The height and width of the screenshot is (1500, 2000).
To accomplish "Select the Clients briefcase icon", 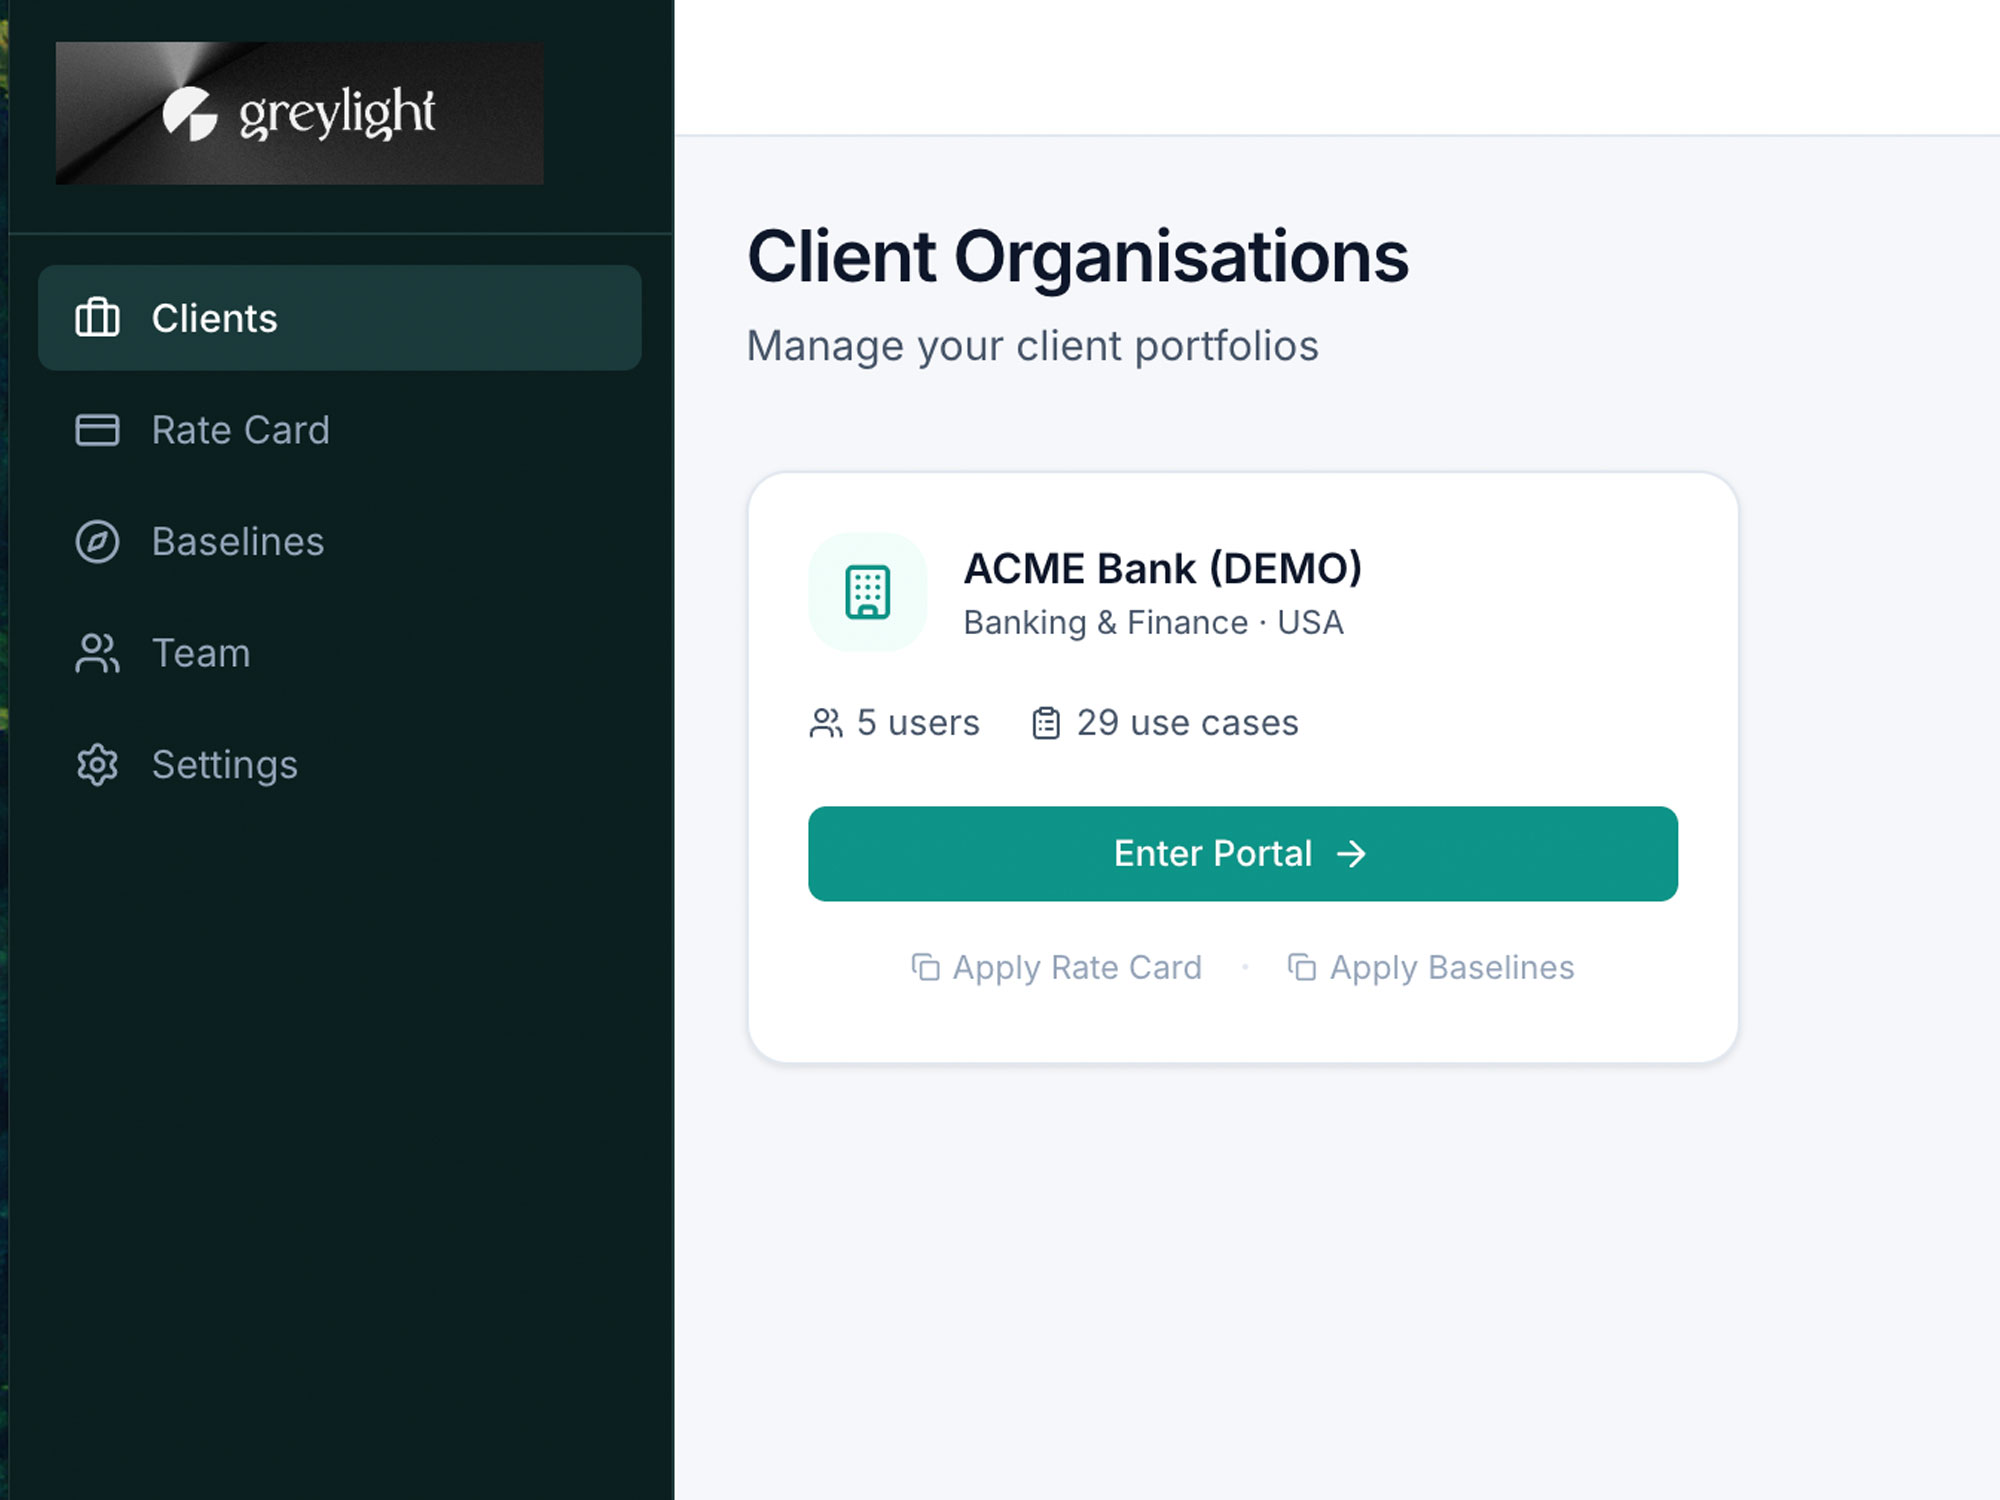I will (97, 318).
